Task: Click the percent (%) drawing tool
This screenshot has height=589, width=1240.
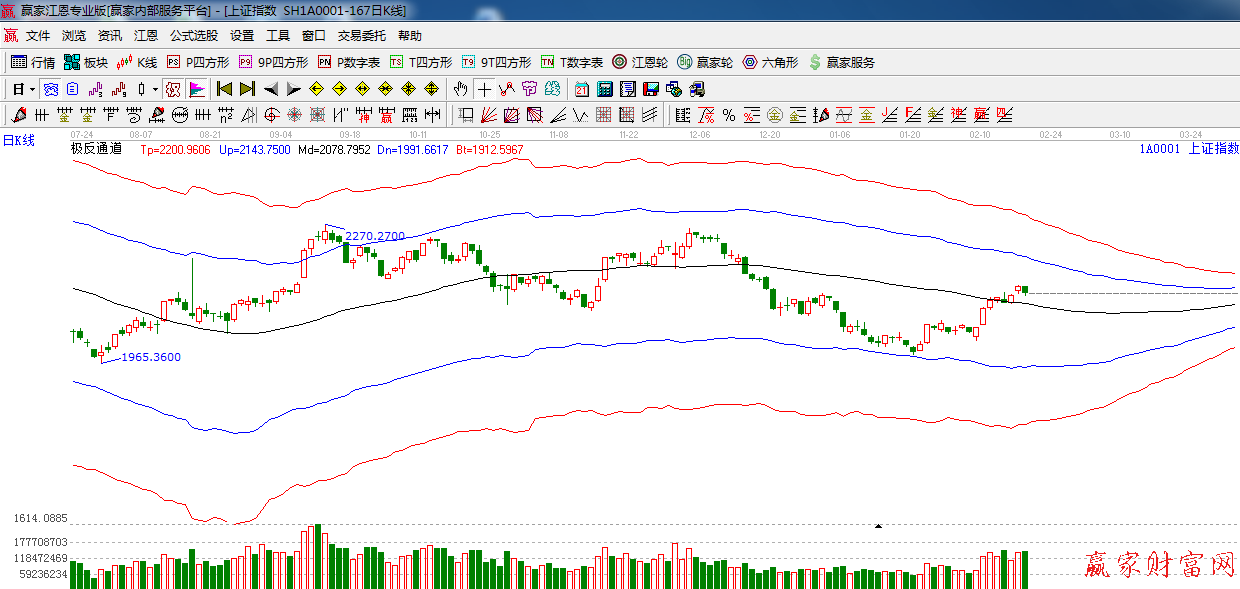Action: pos(729,115)
